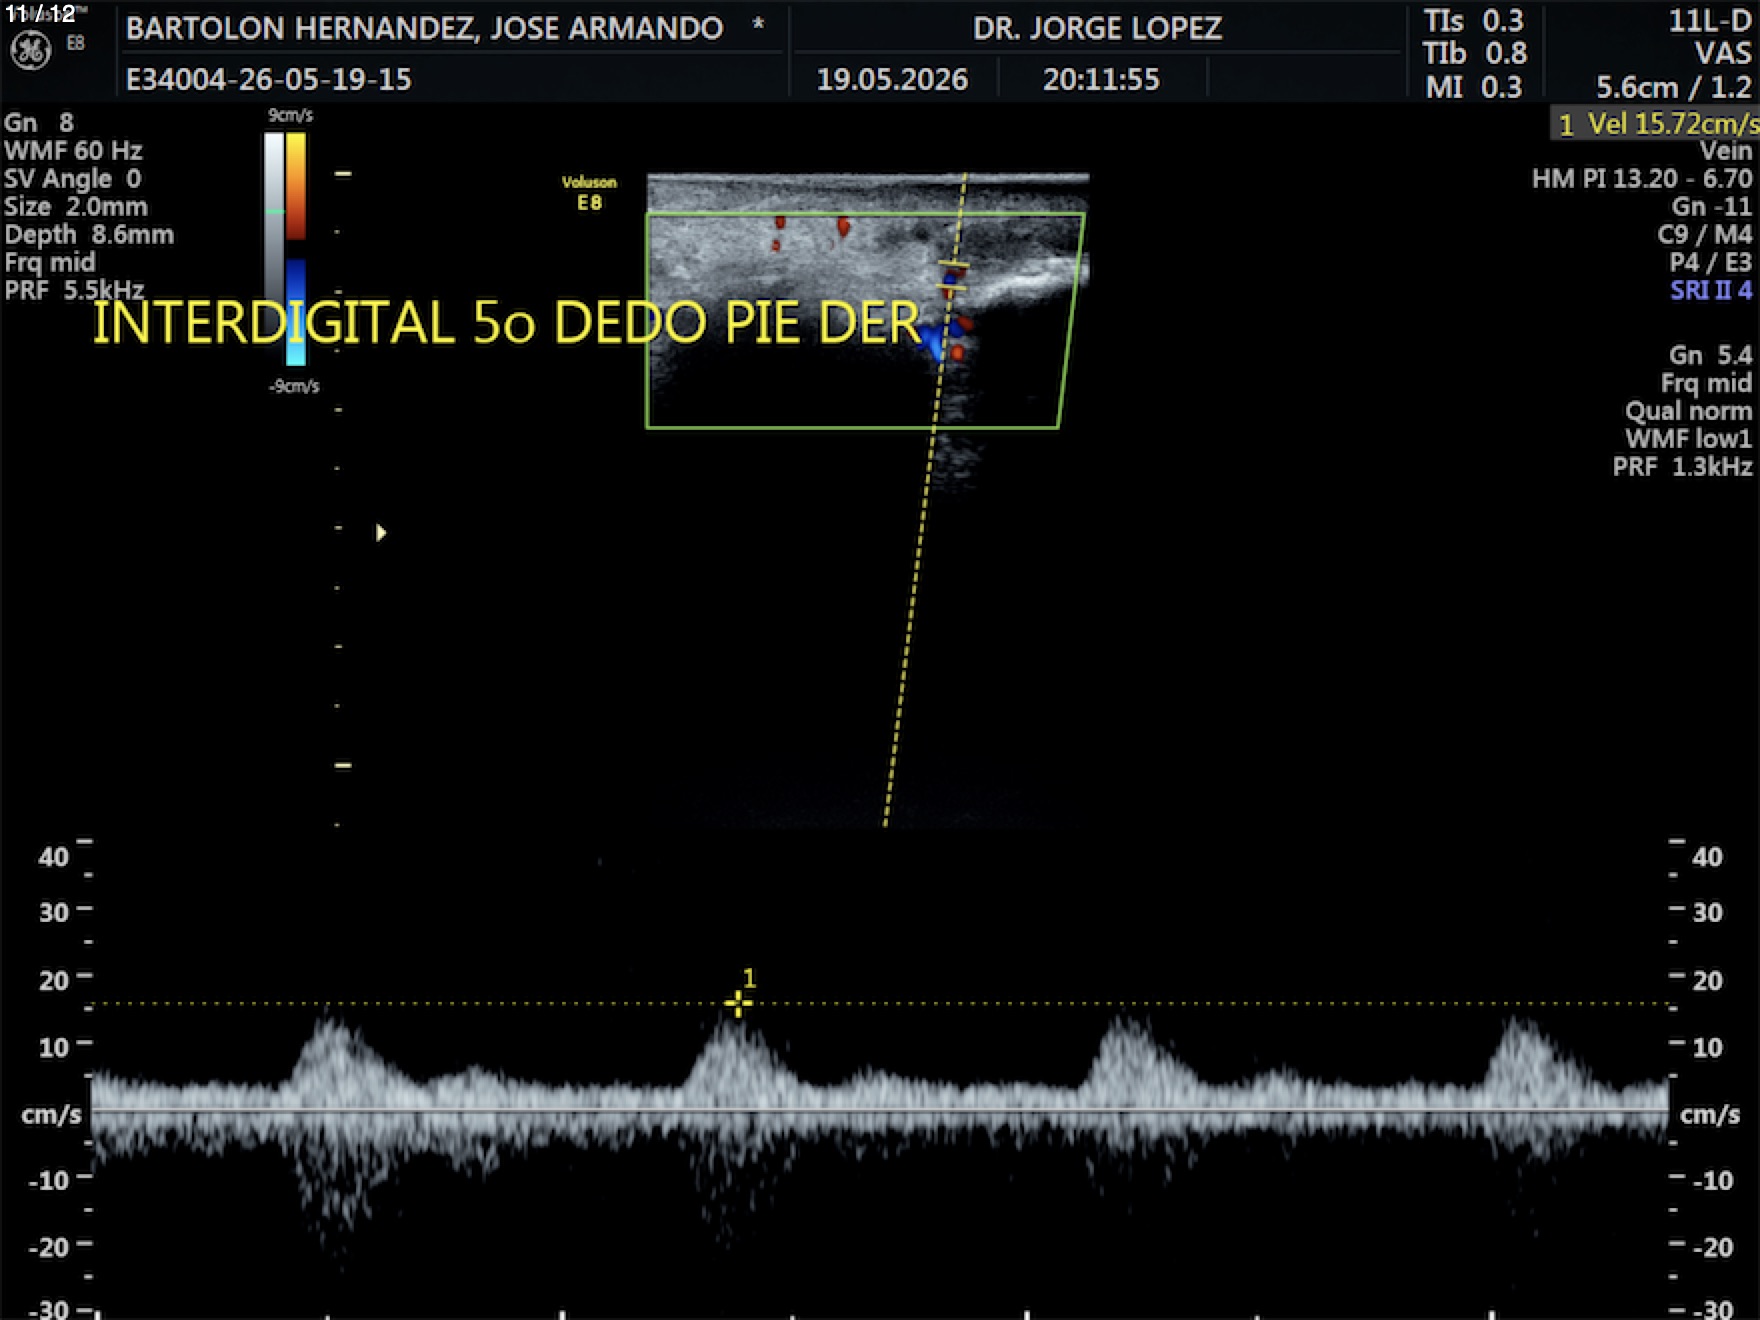Image resolution: width=1760 pixels, height=1320 pixels.
Task: Click the spectral Doppler baseline line
Action: (x=880, y=1111)
